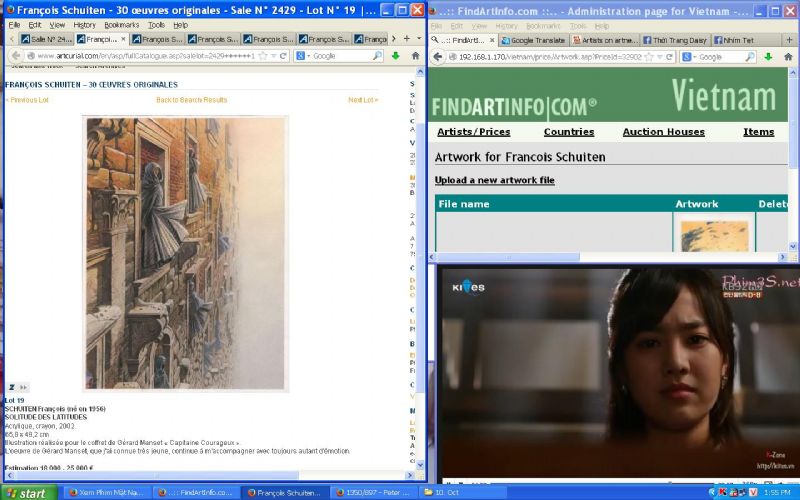This screenshot has width=800, height=500.
Task: Click search magnifier in Artcurial Google box
Action: [x=374, y=56]
